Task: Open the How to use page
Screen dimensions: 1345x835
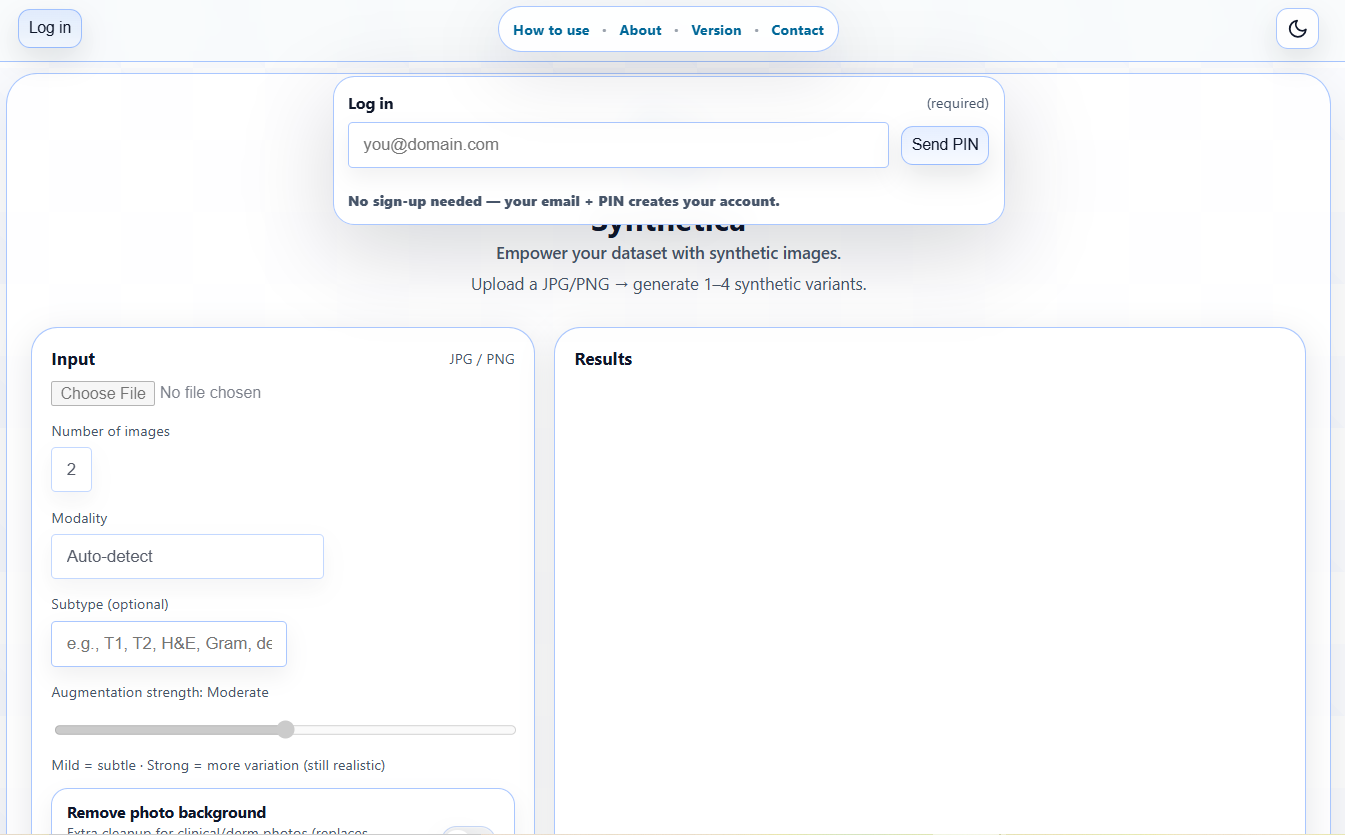Action: click(551, 29)
